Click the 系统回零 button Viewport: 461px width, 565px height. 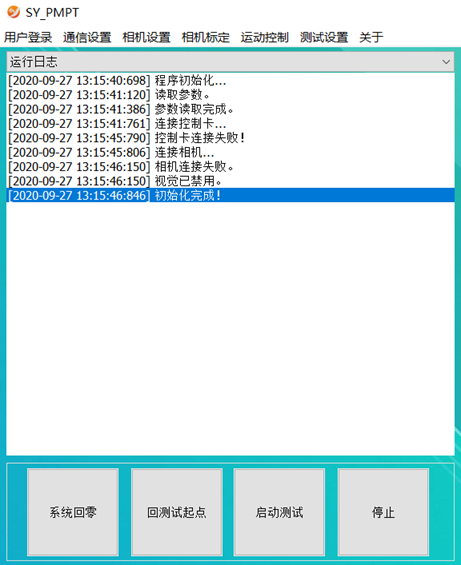click(73, 512)
